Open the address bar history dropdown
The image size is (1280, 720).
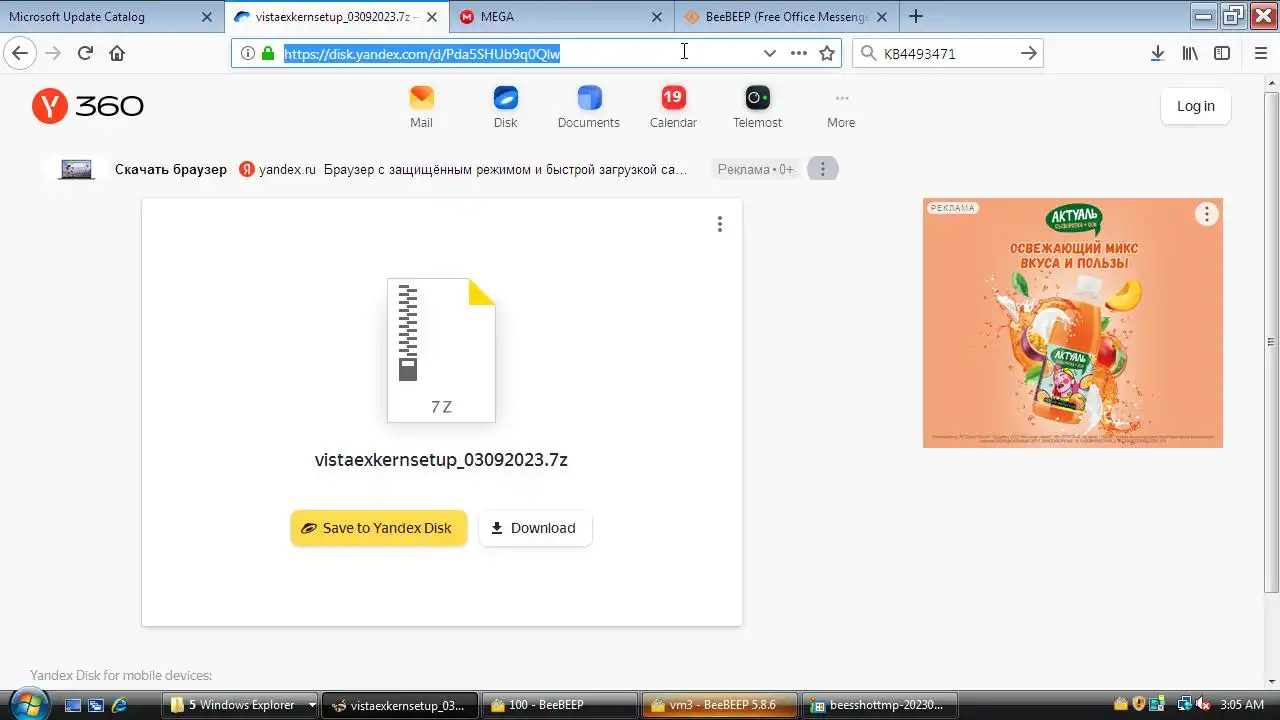tap(769, 54)
